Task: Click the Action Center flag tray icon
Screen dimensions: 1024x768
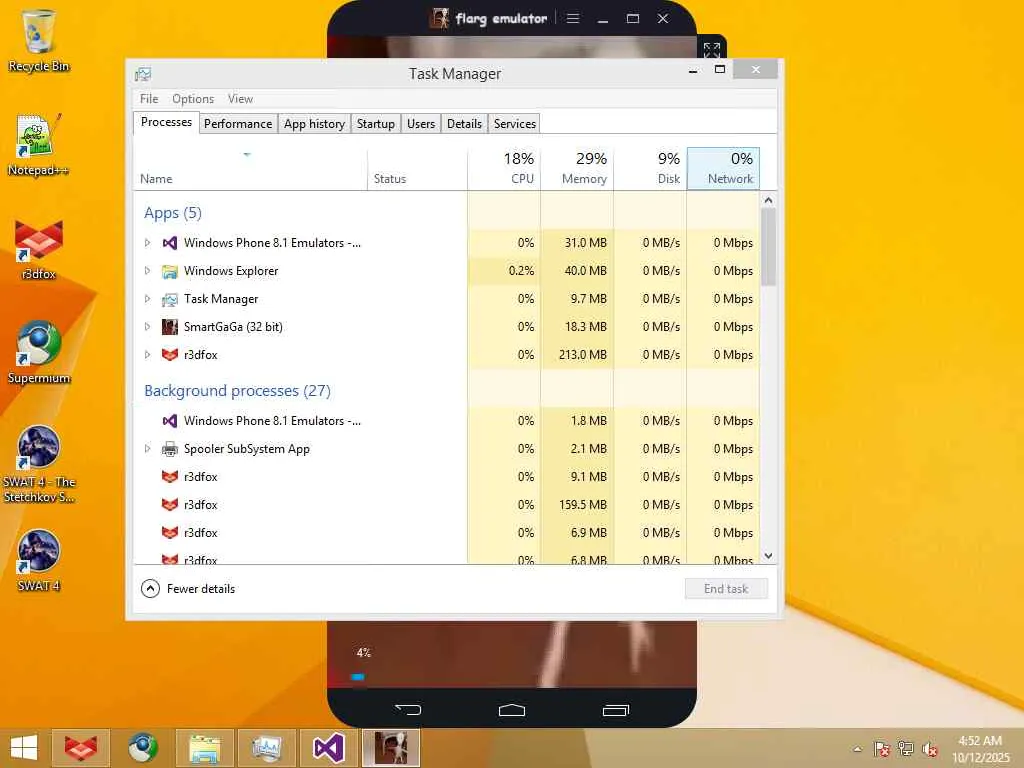Action: coord(881,748)
